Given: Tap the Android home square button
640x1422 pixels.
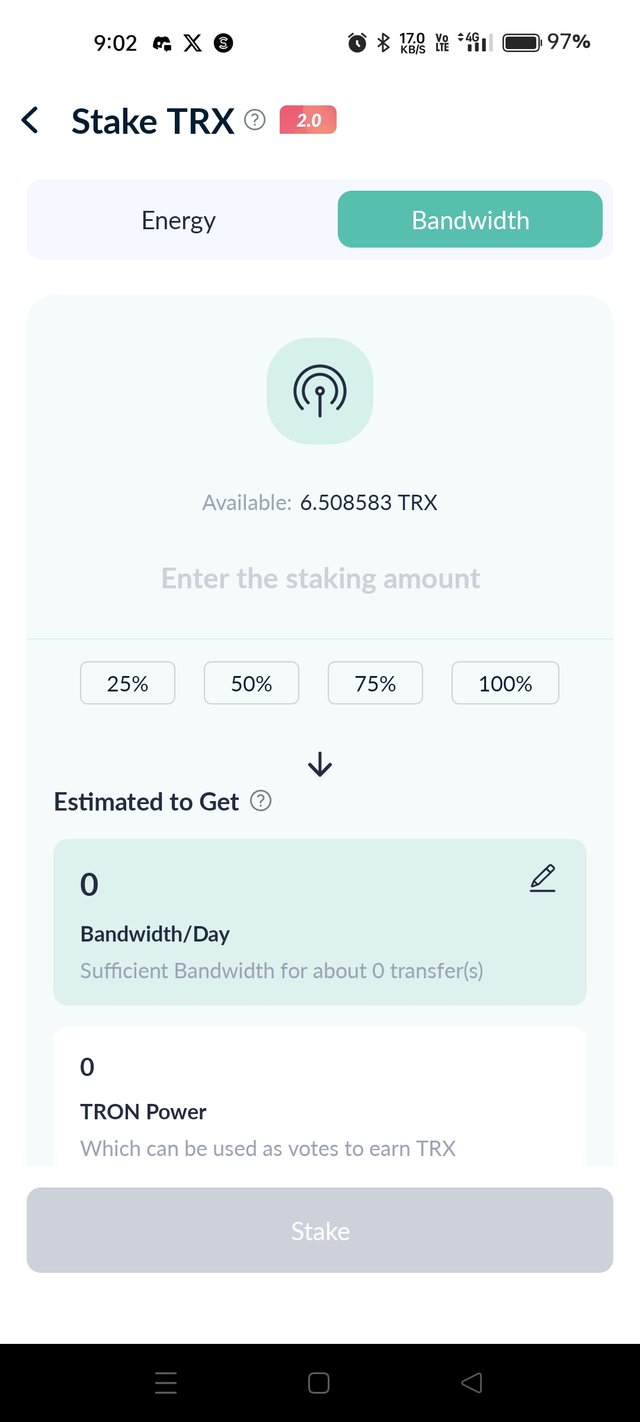Looking at the screenshot, I should tap(319, 1383).
